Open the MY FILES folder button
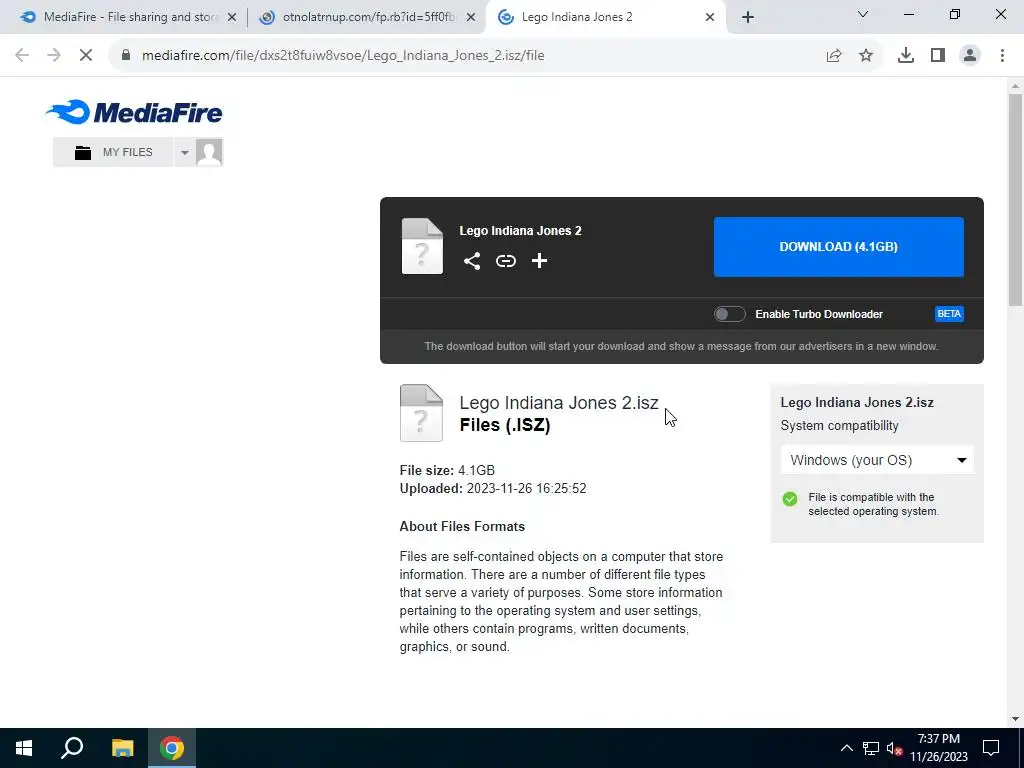 113,152
